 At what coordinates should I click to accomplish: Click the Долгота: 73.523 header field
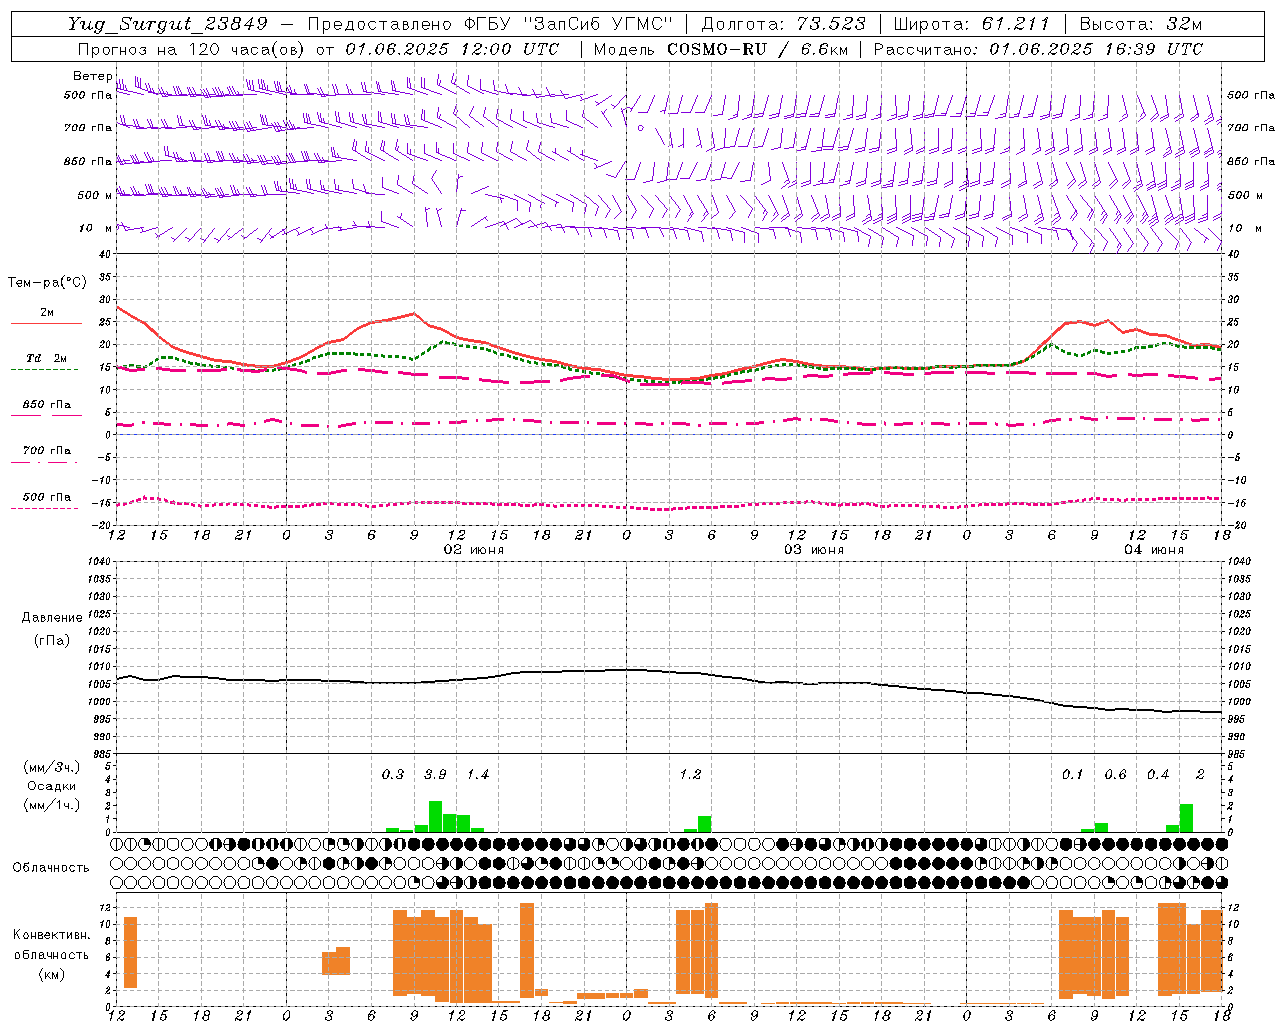pos(783,24)
